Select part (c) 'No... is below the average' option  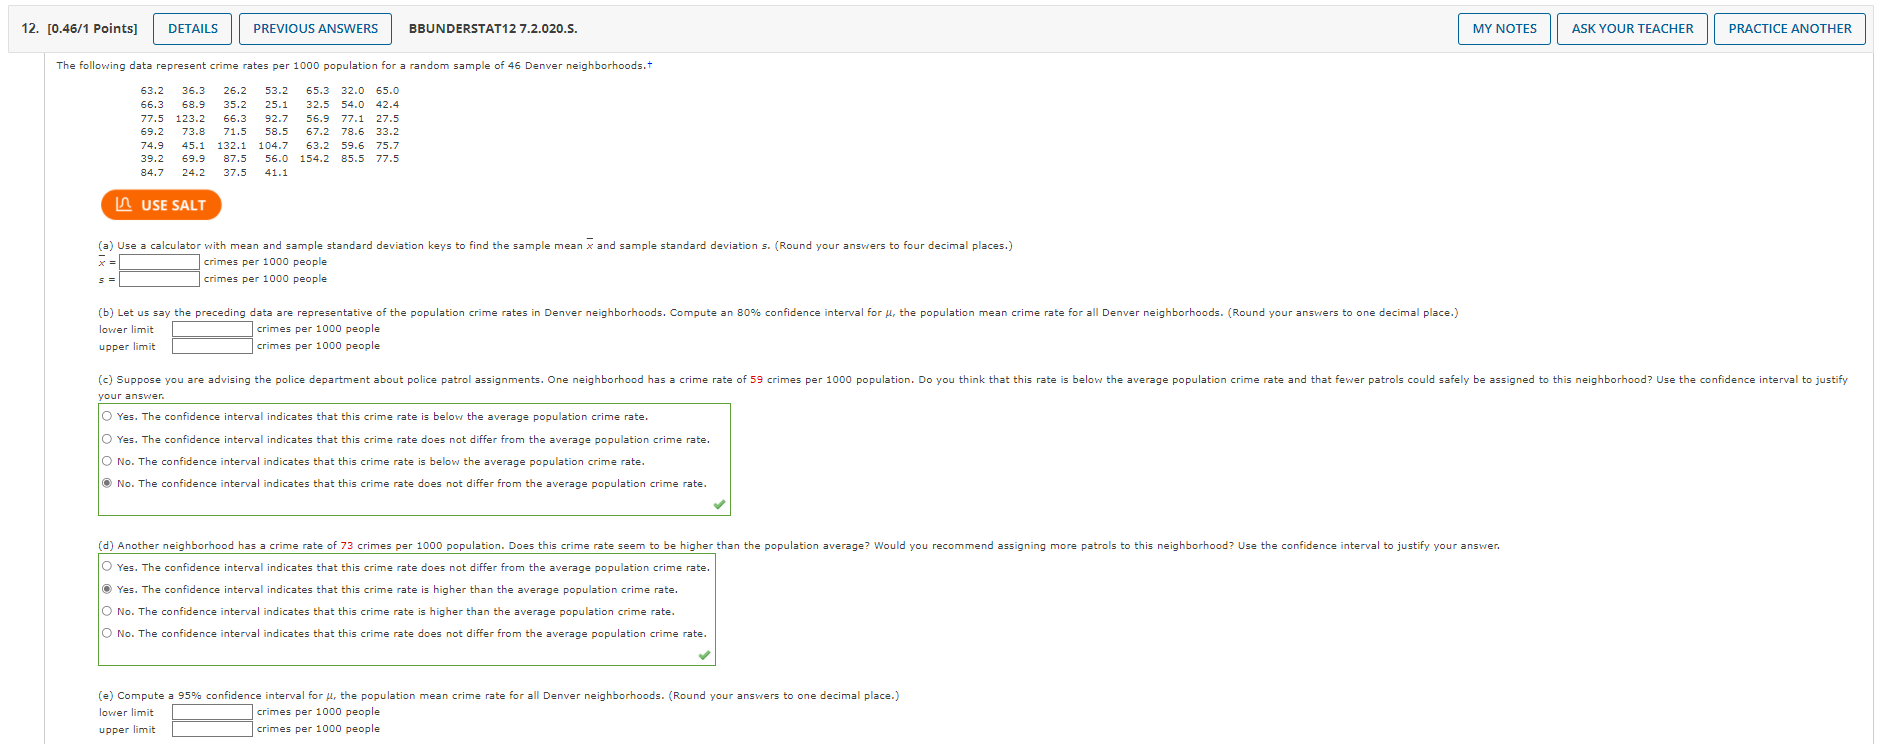click(107, 461)
